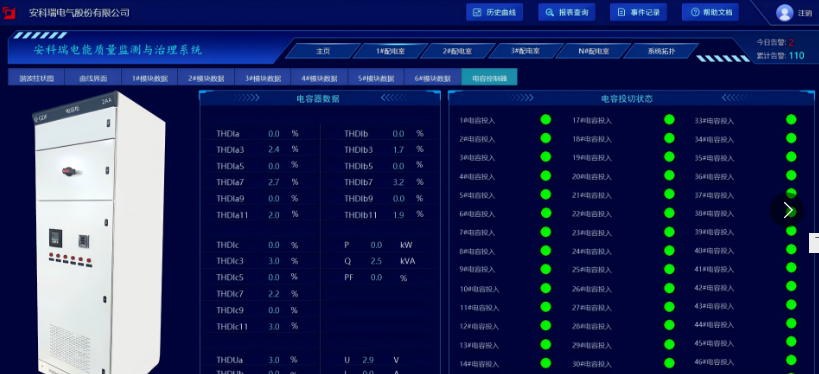This screenshot has width=819, height=374.
Task: Click the 3#电容投入 green indicator
Action: (545, 157)
